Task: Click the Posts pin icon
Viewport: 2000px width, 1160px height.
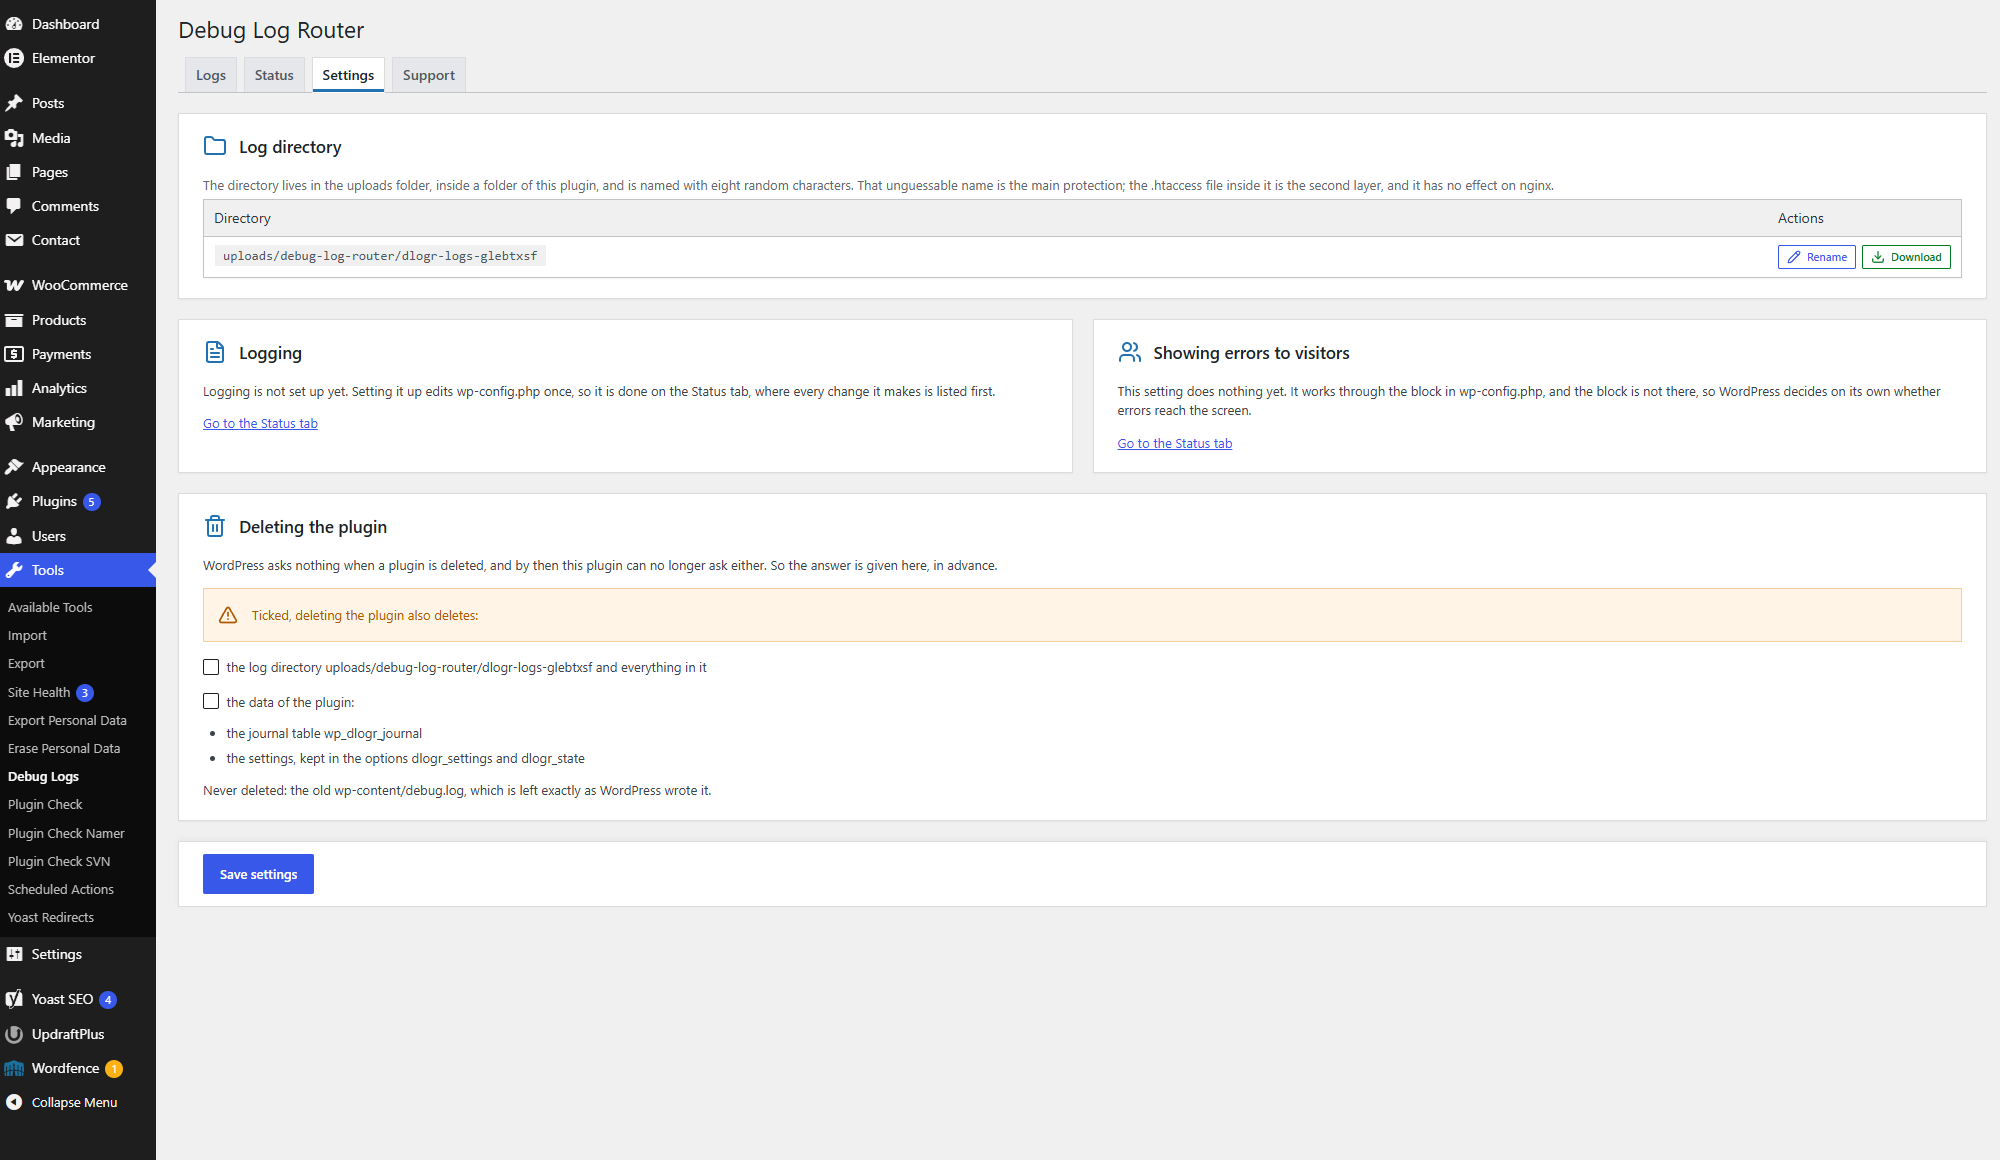Action: coord(14,103)
